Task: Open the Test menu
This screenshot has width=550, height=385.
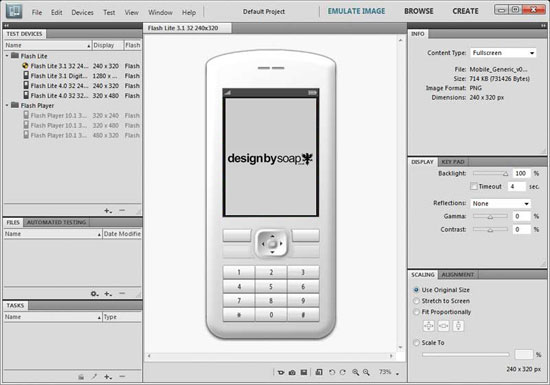Action: tap(109, 13)
